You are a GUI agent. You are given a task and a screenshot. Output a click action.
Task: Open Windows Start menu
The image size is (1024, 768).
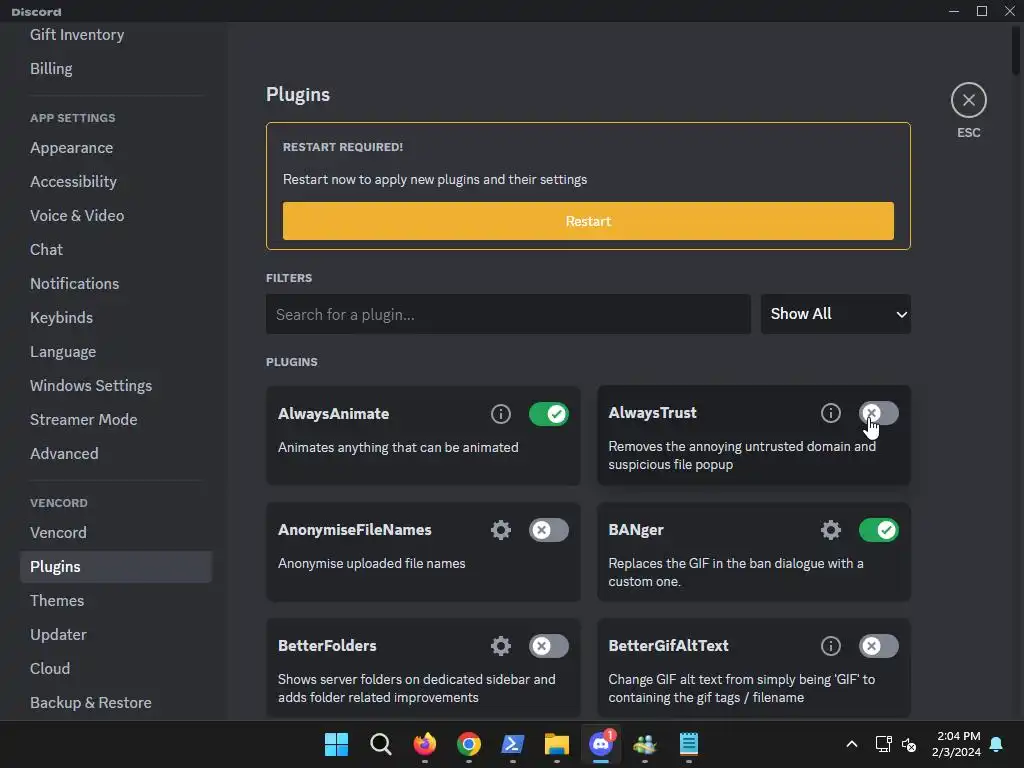pos(336,744)
